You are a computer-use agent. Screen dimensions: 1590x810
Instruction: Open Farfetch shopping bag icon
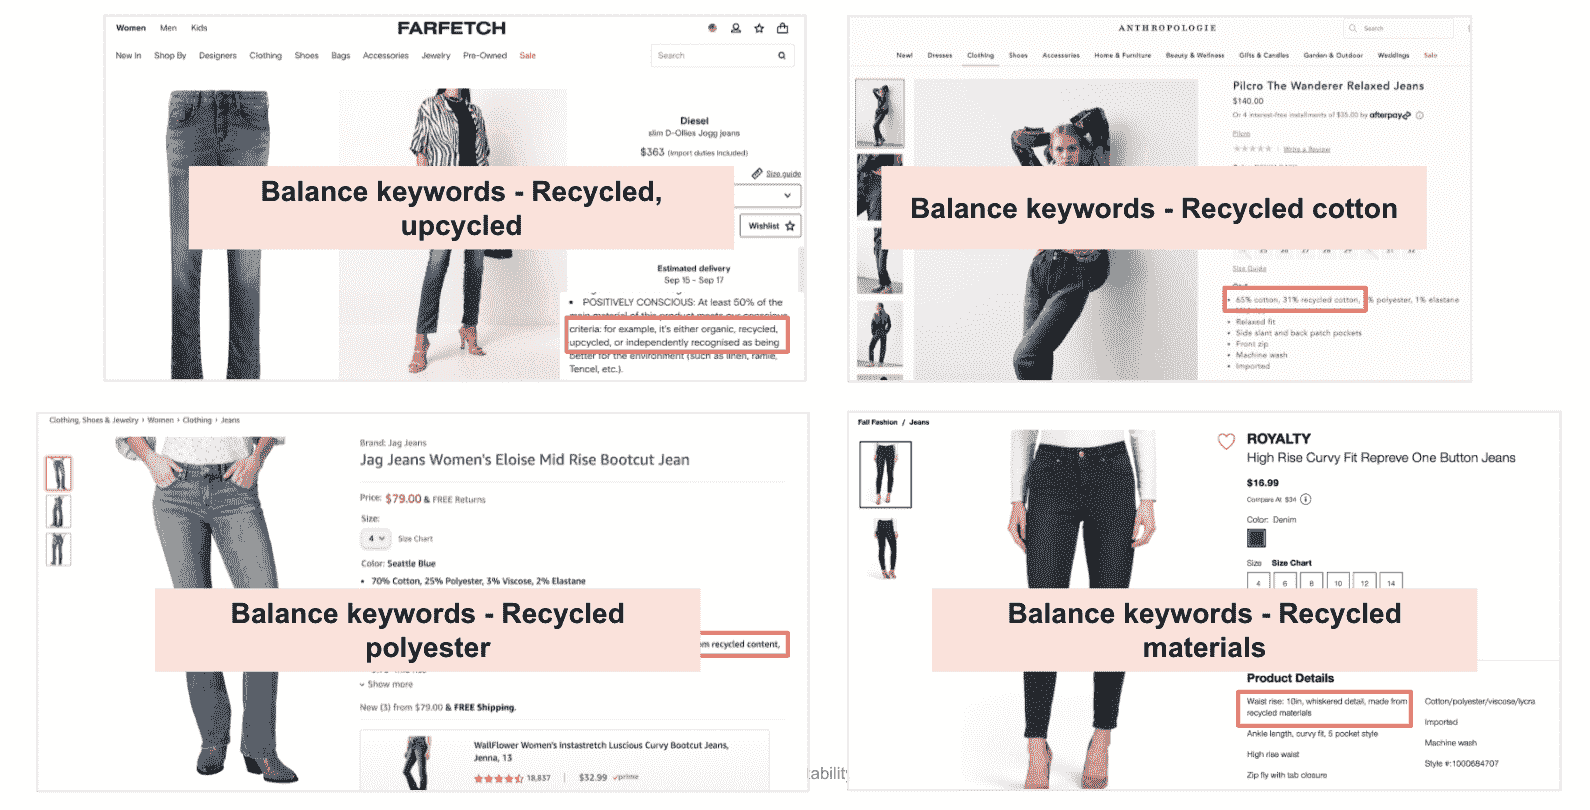click(x=783, y=28)
